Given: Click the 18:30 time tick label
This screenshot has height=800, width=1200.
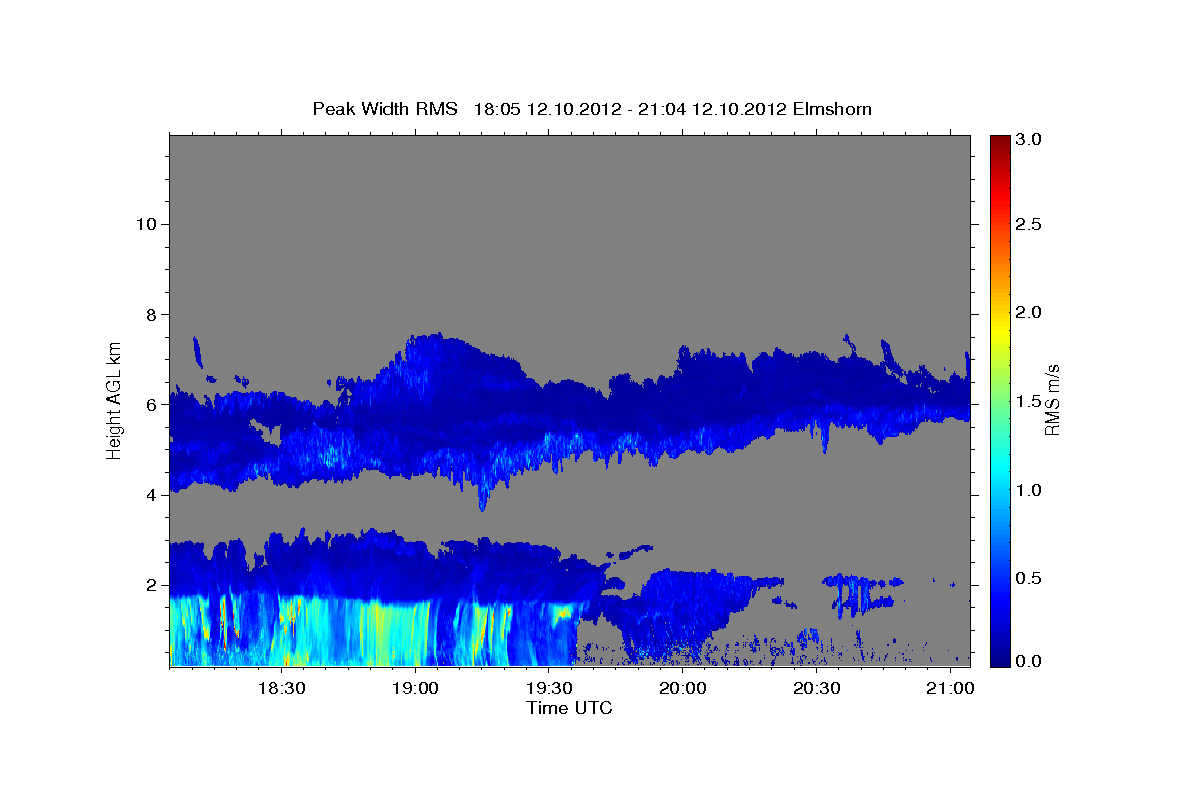Looking at the screenshot, I should point(281,689).
